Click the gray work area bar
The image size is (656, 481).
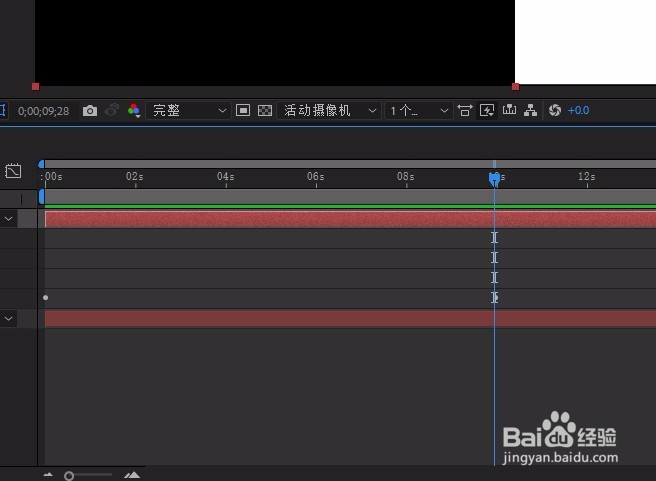coord(350,197)
